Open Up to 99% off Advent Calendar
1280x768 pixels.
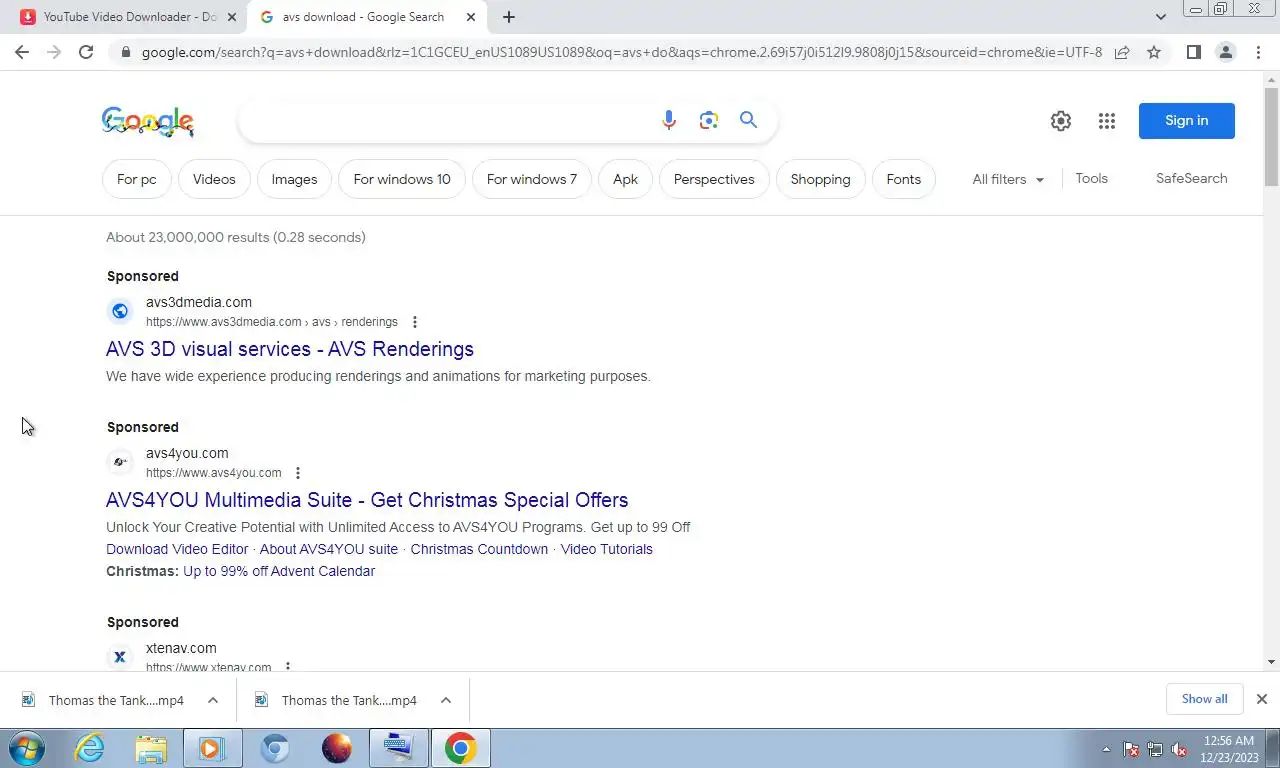tap(279, 571)
